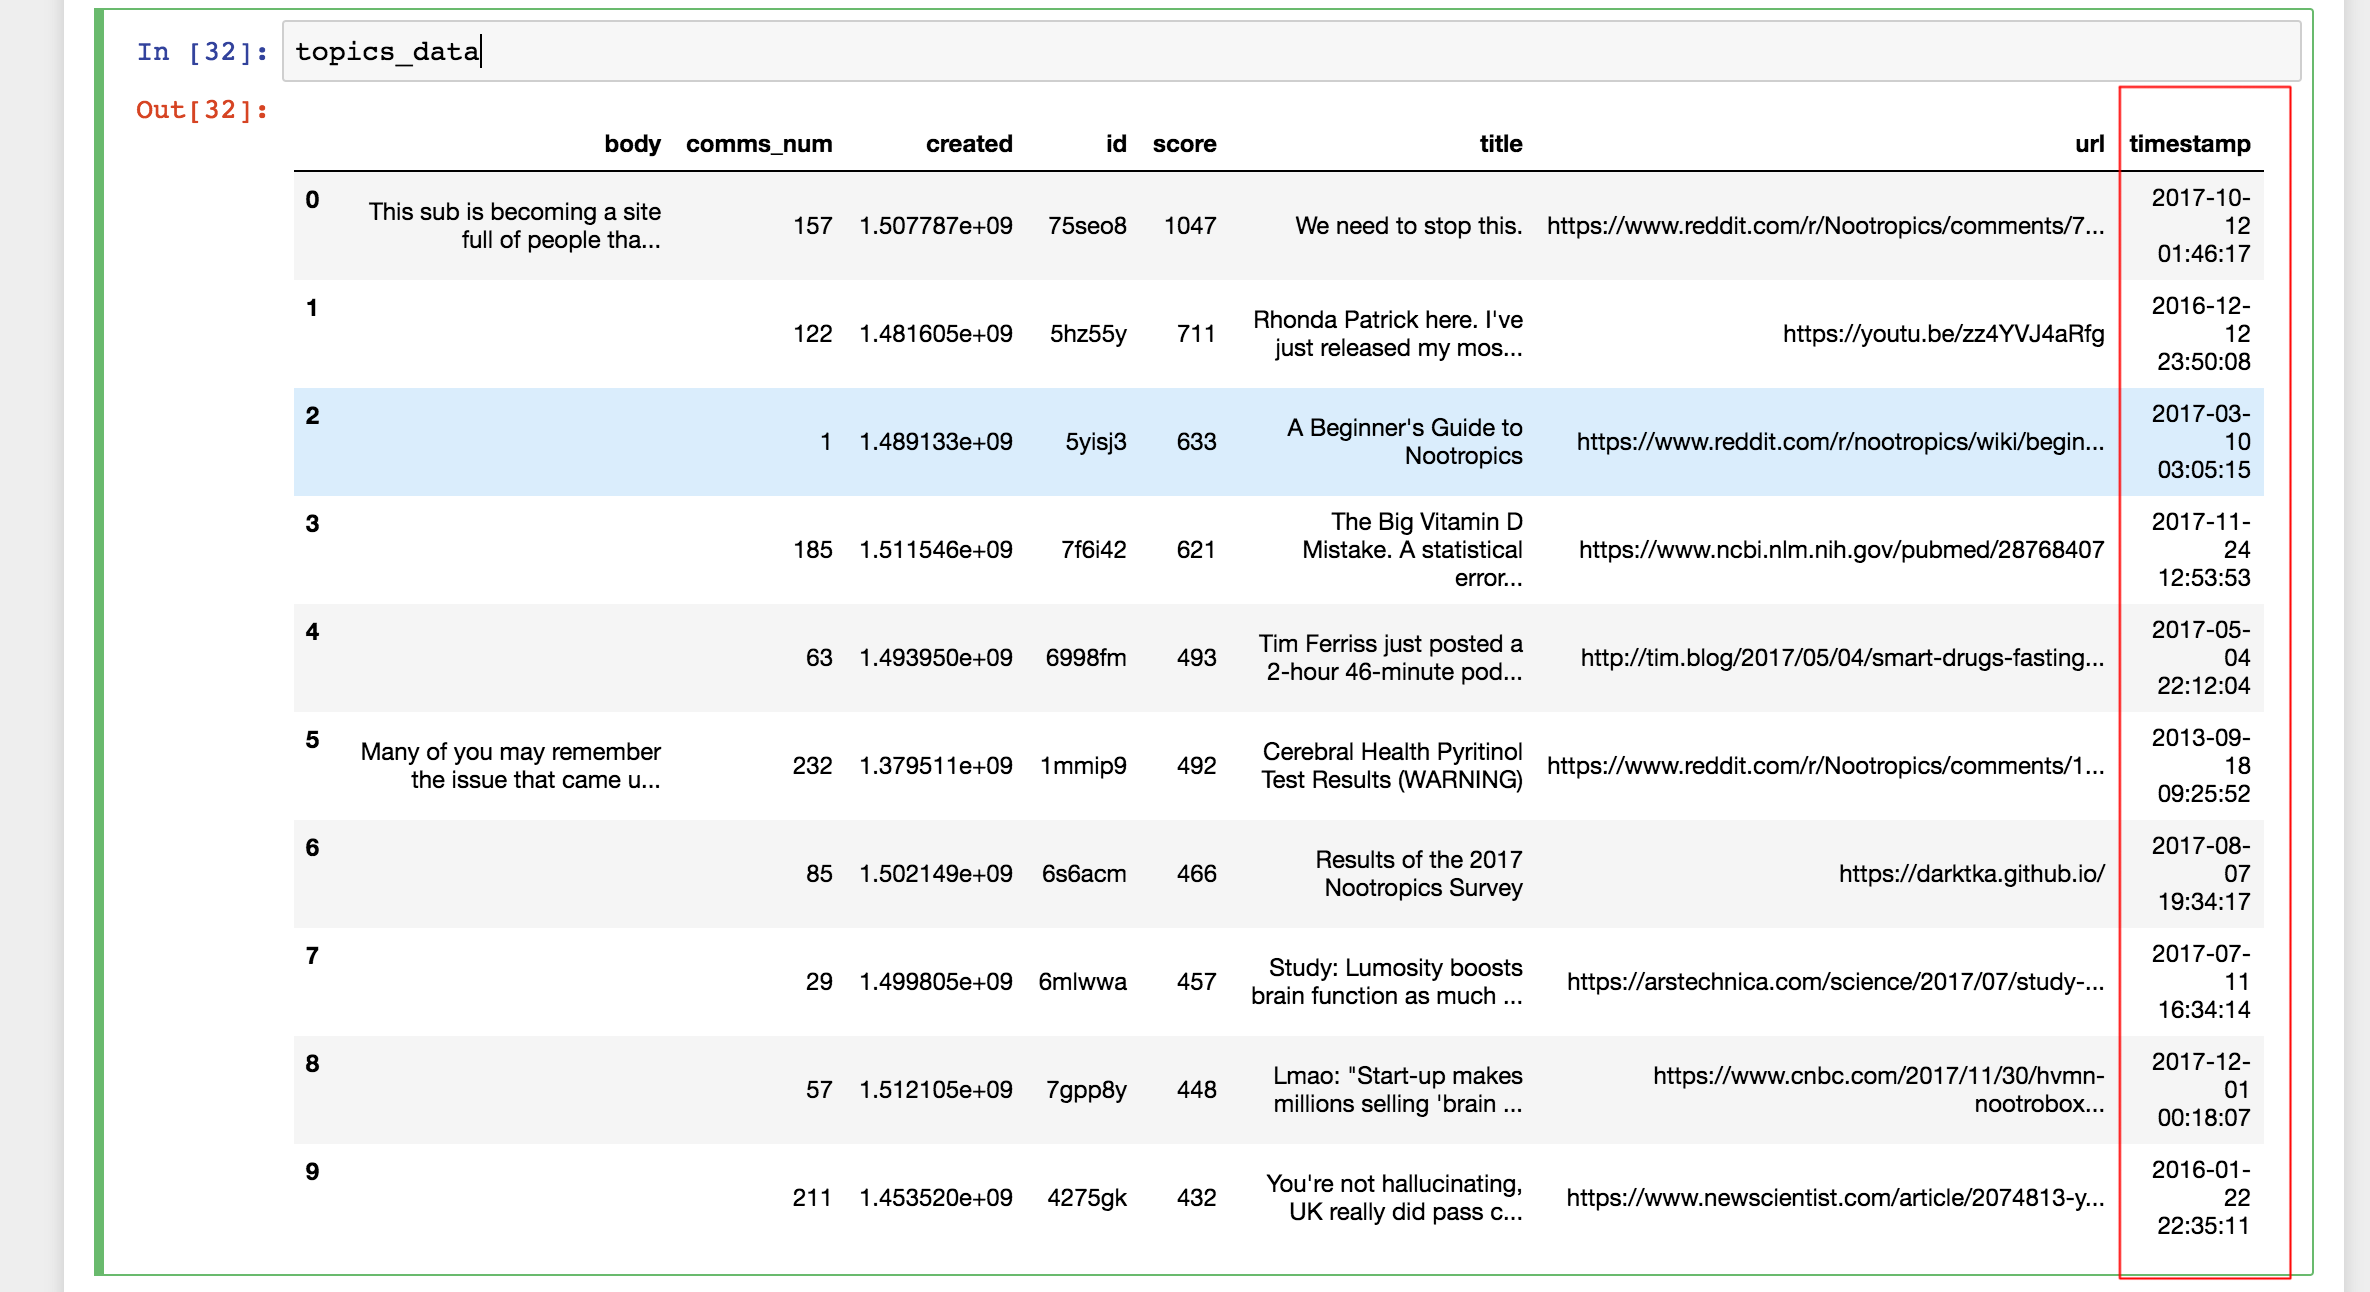Open the newscientist.com article link

click(x=1835, y=1197)
